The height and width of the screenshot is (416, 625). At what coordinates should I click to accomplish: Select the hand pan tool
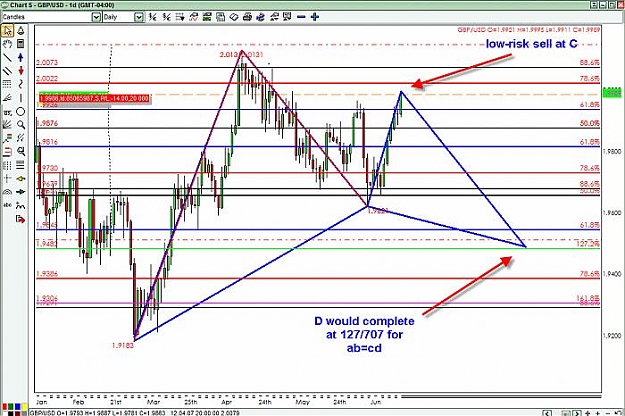8,44
